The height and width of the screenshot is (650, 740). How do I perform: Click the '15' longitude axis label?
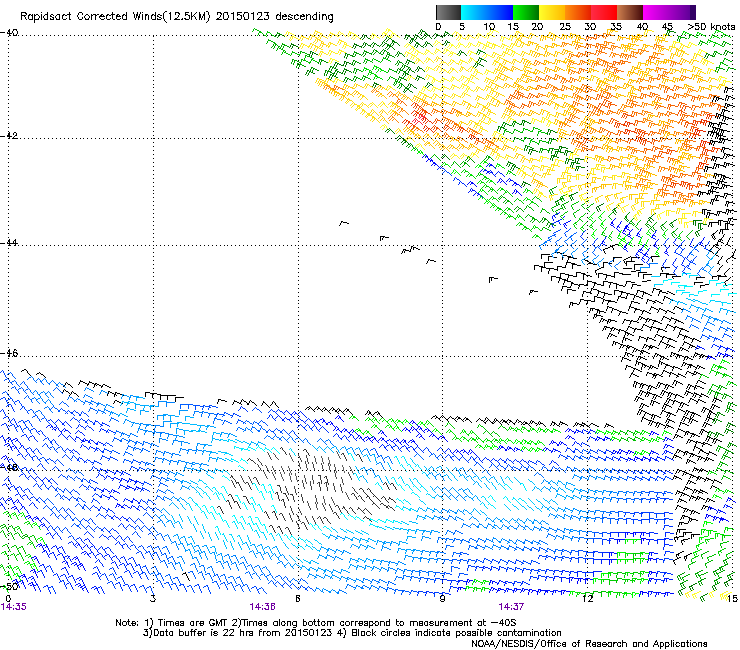tap(732, 599)
